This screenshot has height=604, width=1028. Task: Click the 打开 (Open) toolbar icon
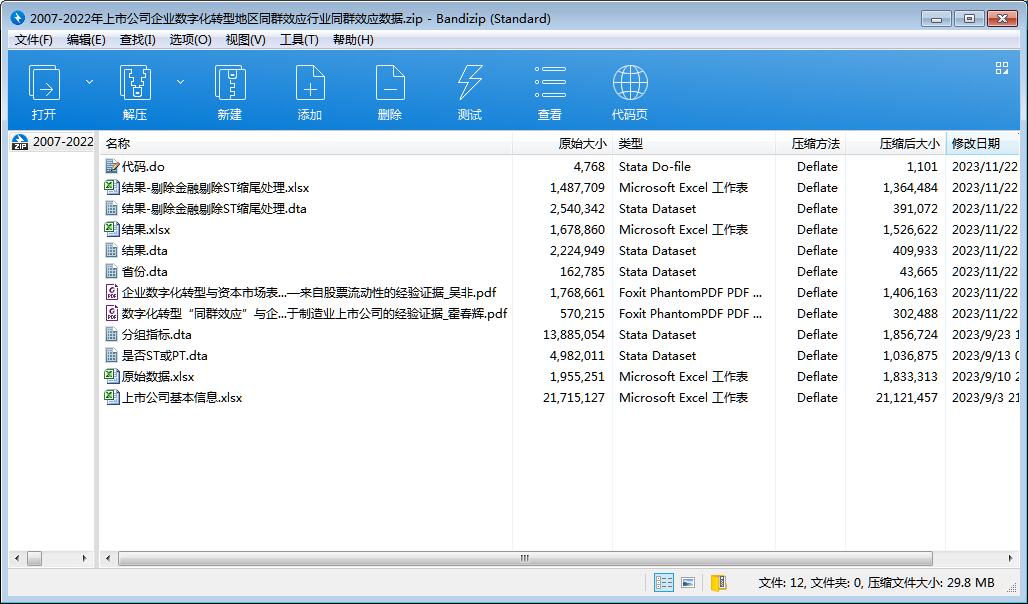click(x=44, y=83)
